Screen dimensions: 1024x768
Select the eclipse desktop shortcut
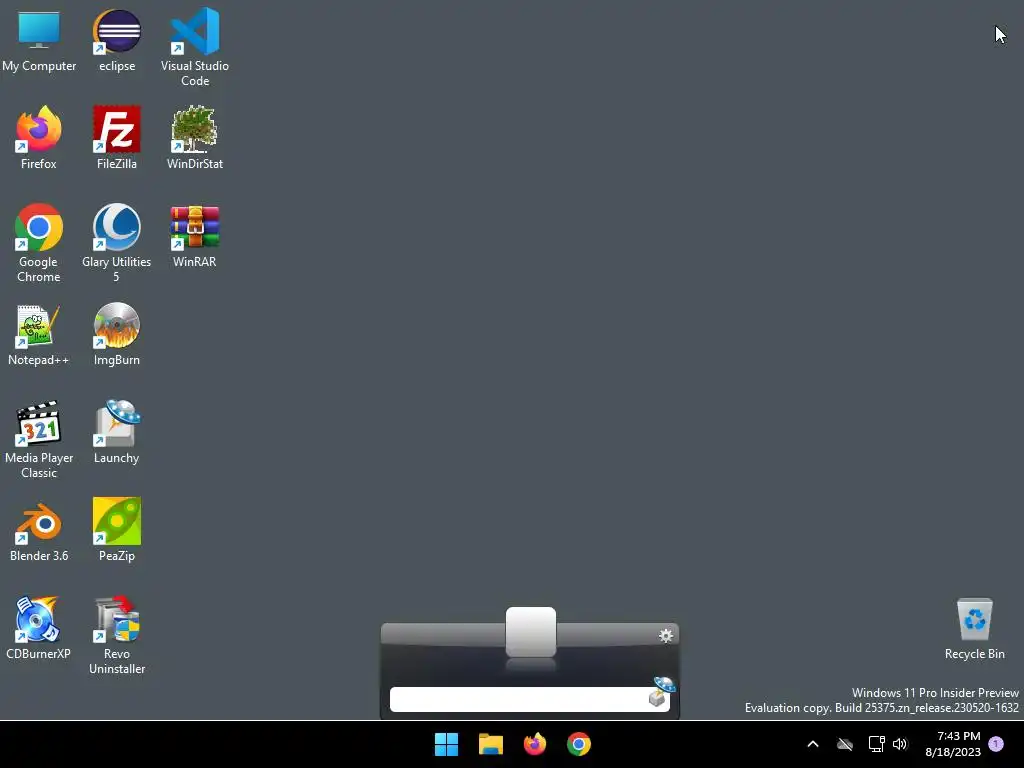117,40
